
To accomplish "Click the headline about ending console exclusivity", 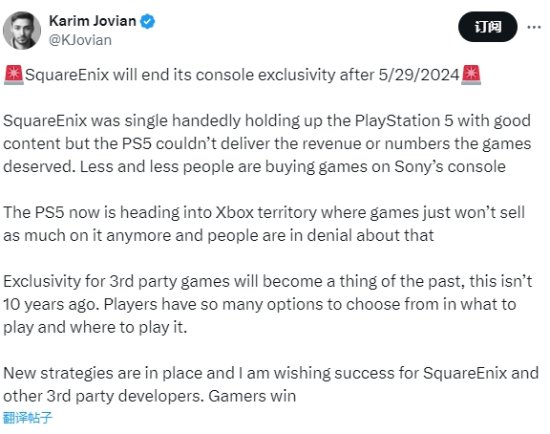I will point(242,75).
